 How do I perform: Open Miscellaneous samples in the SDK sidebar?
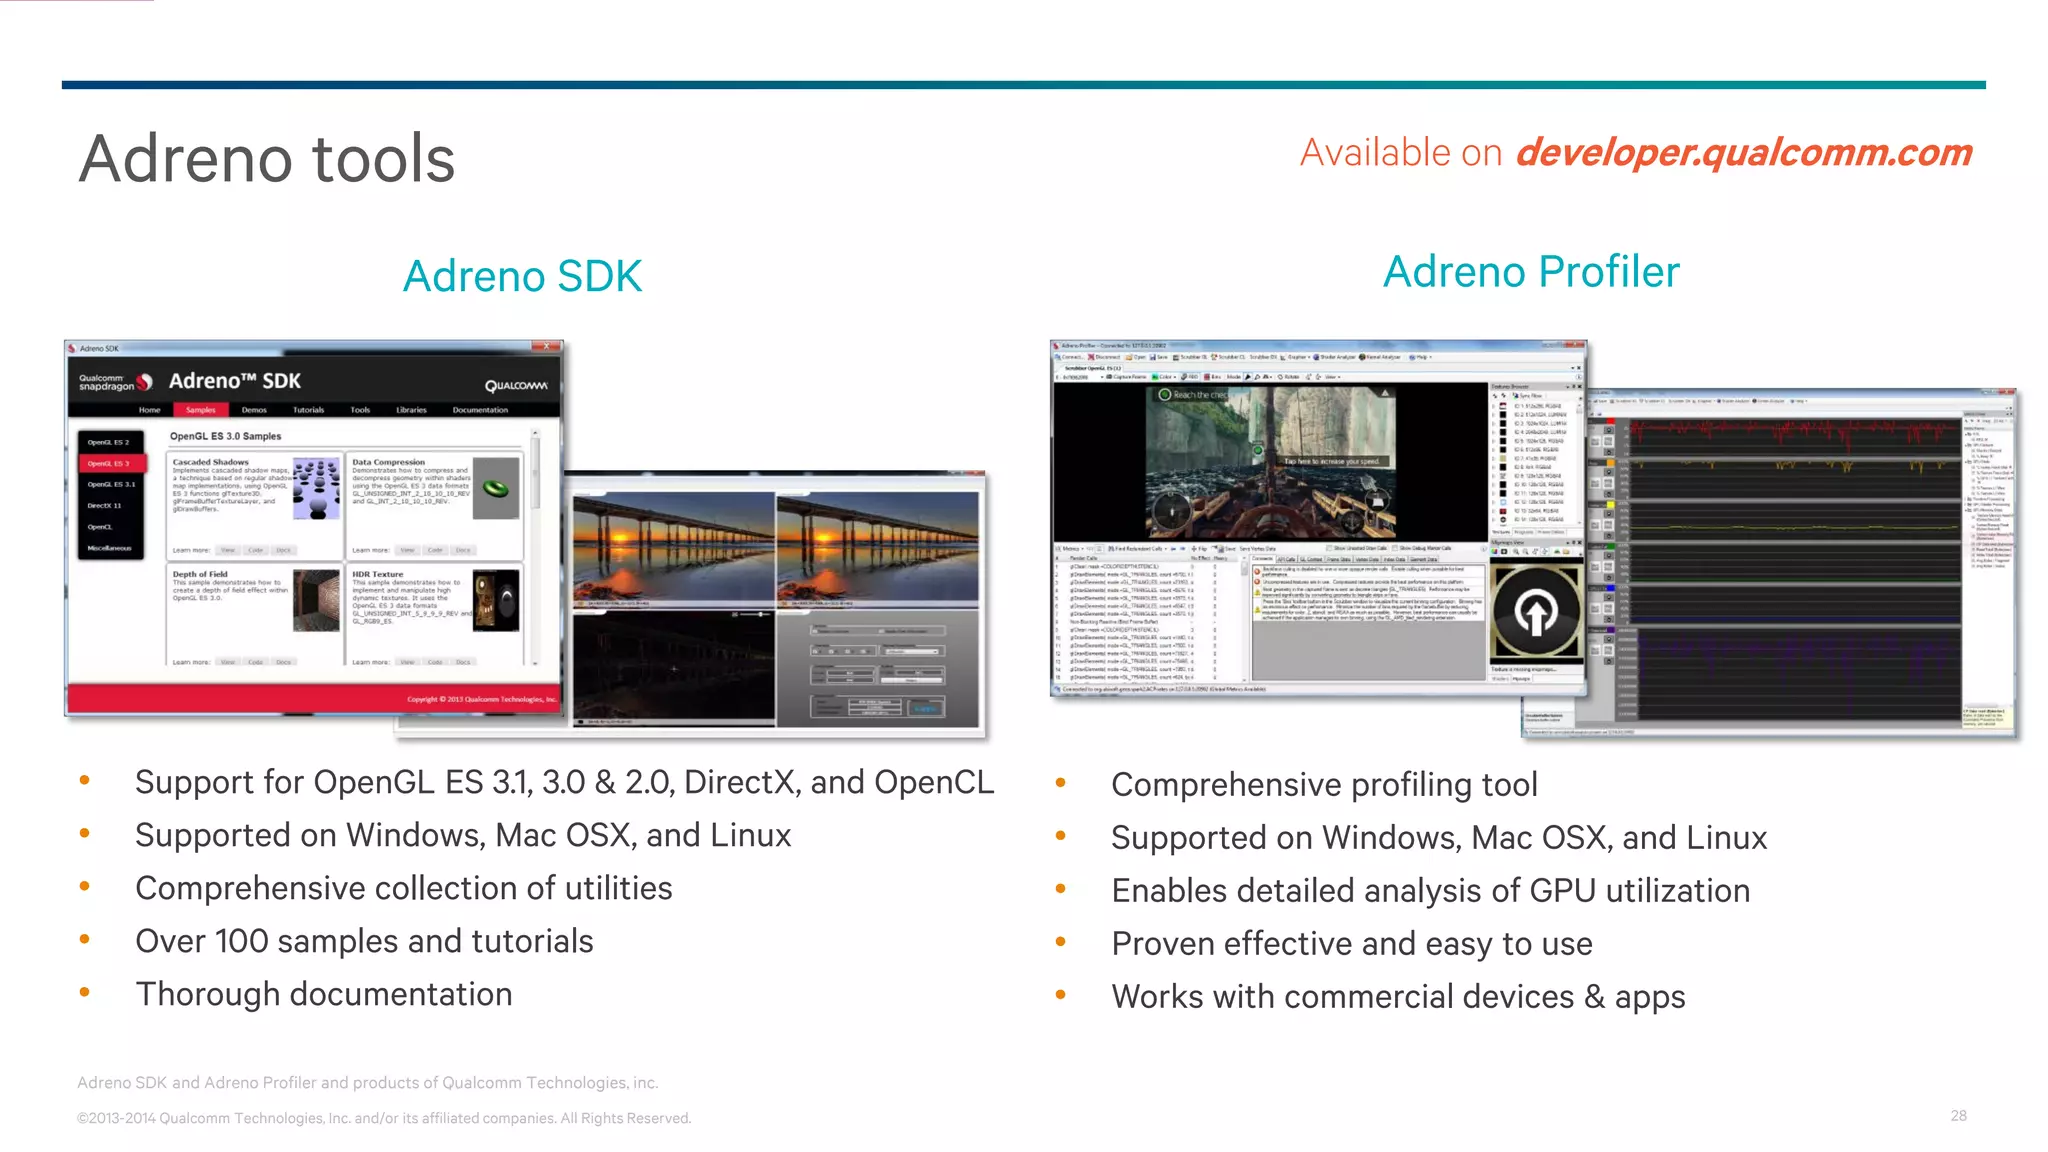coord(109,548)
